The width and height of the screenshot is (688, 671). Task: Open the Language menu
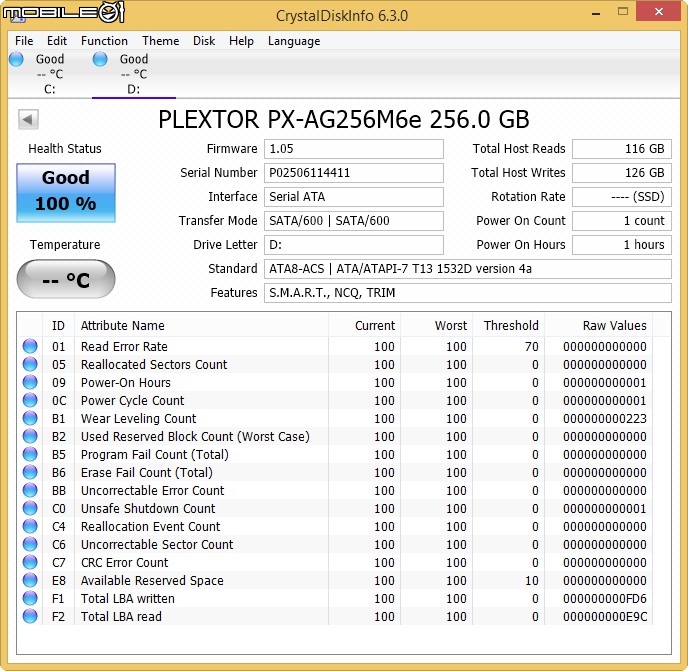tap(294, 41)
